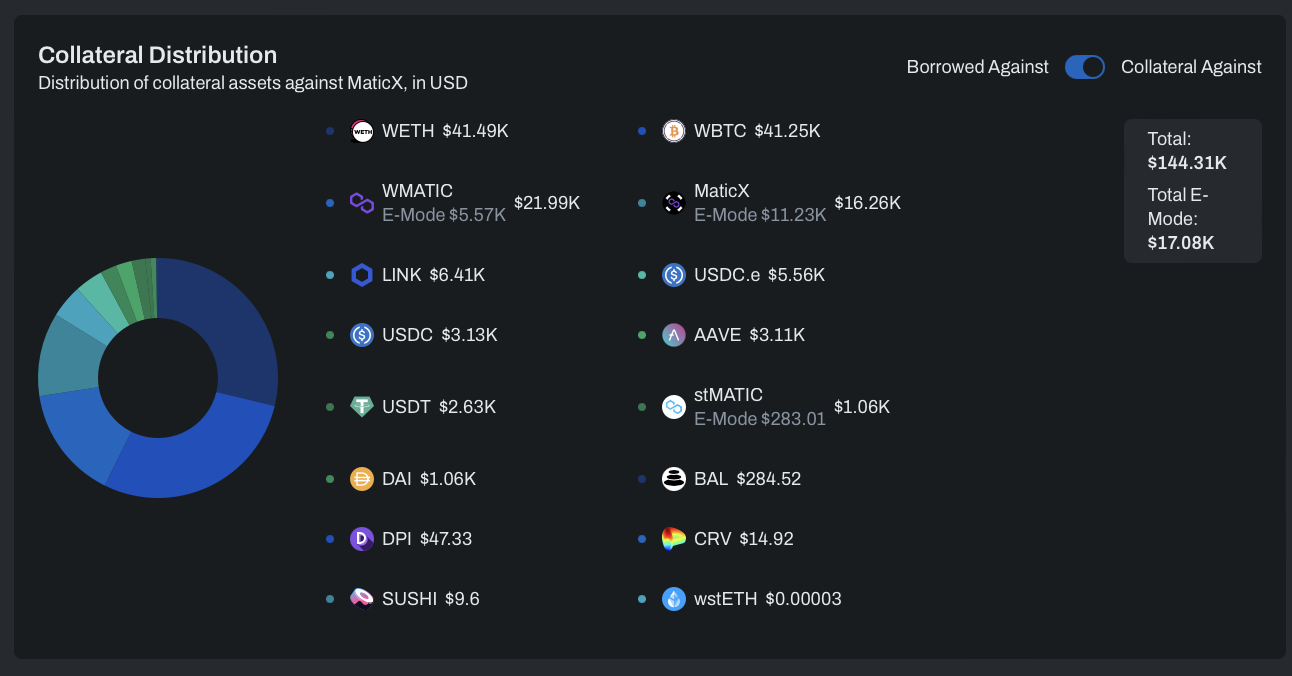Click the color dot beside USDC.e
The height and width of the screenshot is (676, 1292).
point(643,275)
